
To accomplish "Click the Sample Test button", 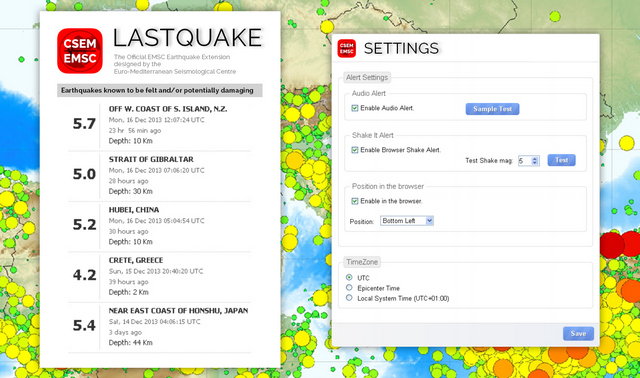I will (x=492, y=109).
